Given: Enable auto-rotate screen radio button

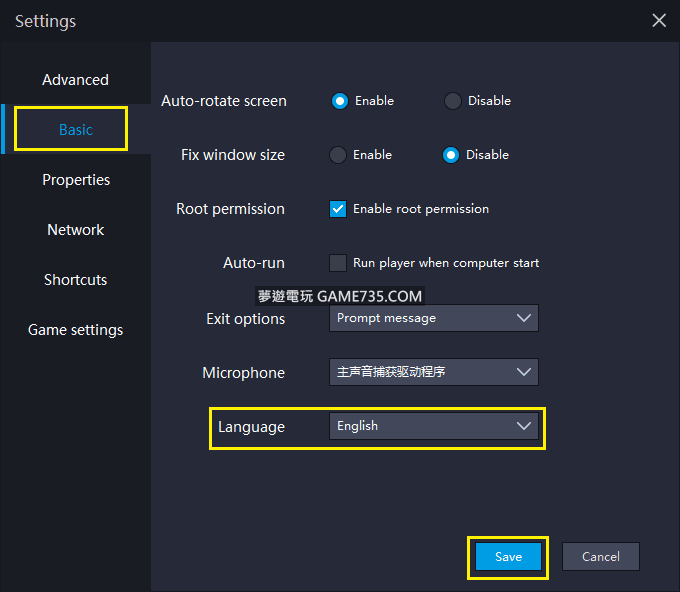Looking at the screenshot, I should pos(339,101).
